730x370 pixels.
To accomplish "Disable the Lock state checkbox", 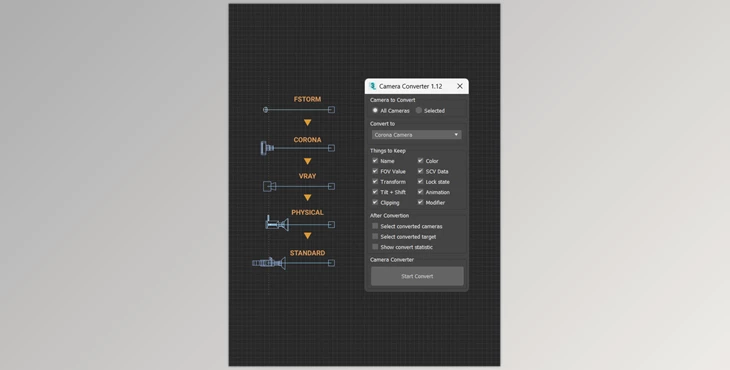I will 420,182.
